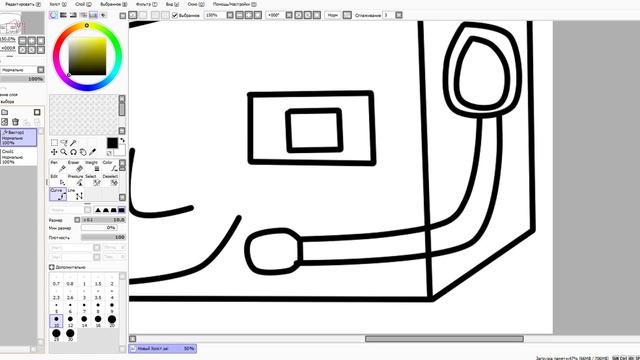This screenshot has width=640, height=360.
Task: Open the 'Слой' menu
Action: coord(83,4)
